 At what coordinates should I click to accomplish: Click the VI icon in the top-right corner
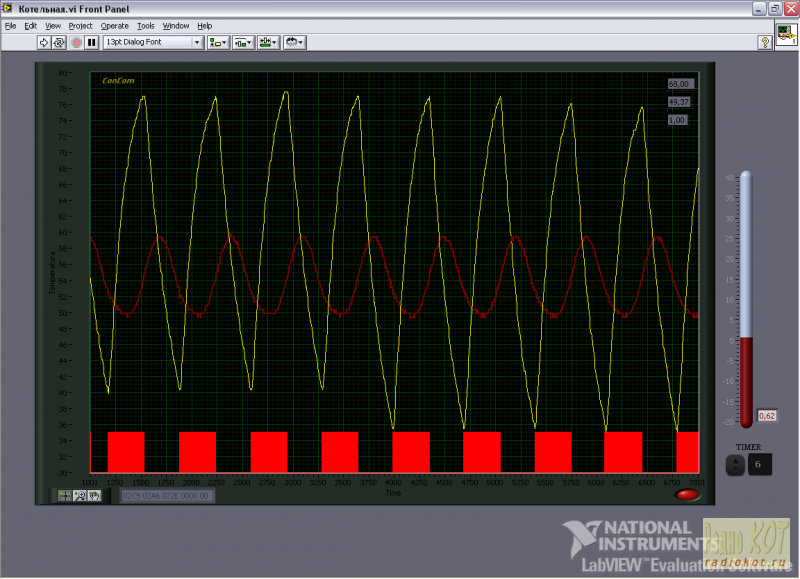click(x=786, y=35)
